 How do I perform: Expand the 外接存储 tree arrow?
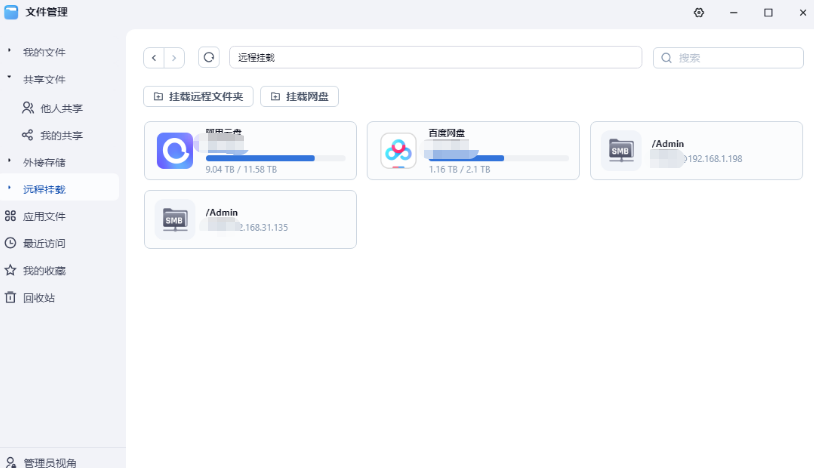click(x=9, y=160)
